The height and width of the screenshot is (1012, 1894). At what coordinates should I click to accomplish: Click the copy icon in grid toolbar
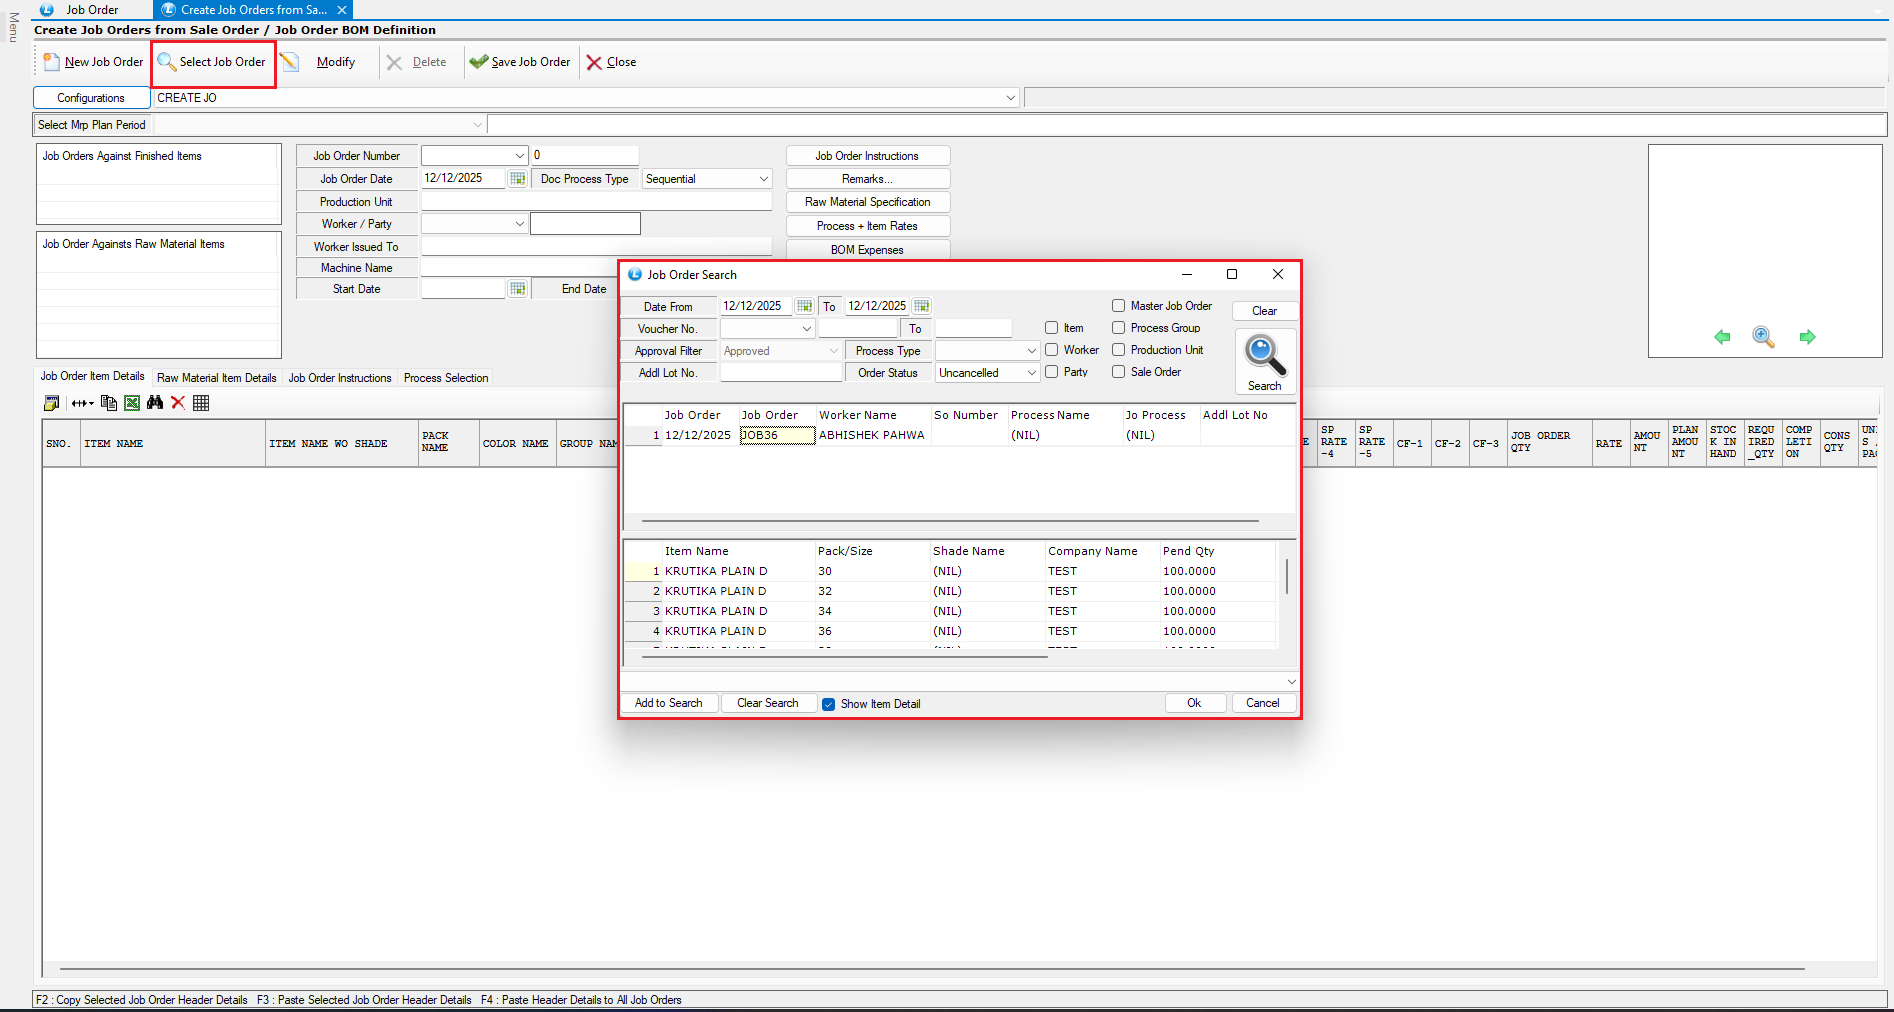click(x=109, y=403)
